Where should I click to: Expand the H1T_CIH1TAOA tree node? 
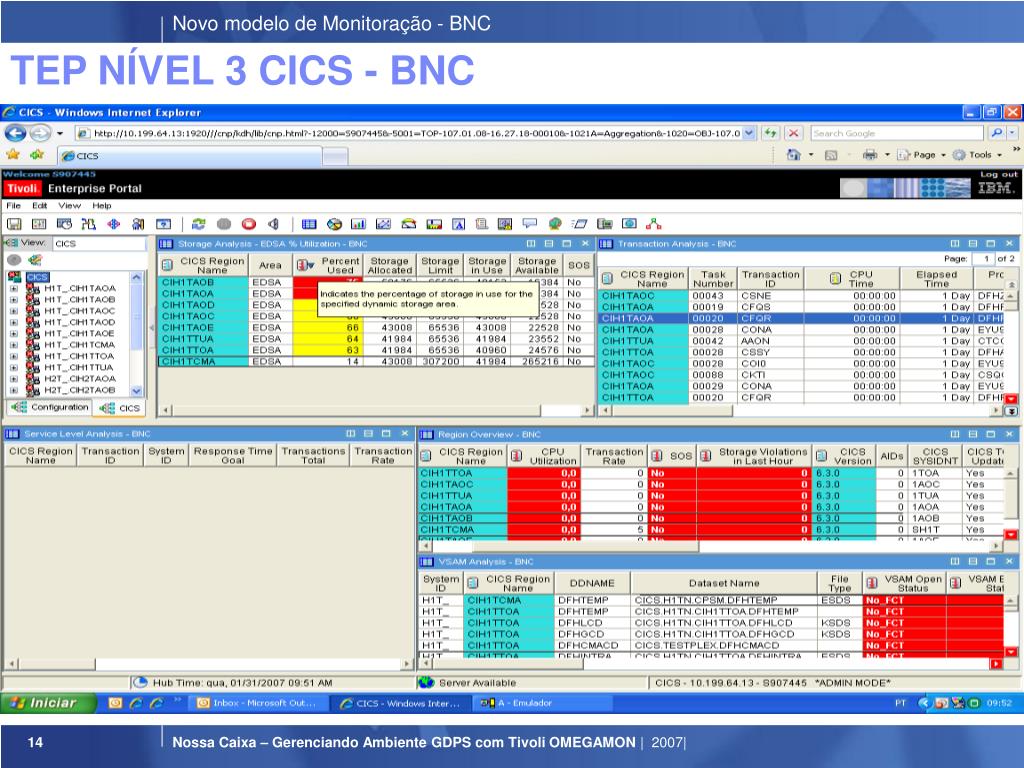click(x=14, y=288)
